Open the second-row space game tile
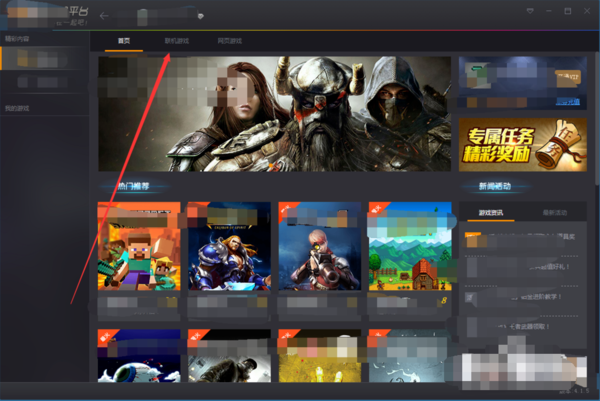This screenshot has width=600, height=401. (x=139, y=356)
